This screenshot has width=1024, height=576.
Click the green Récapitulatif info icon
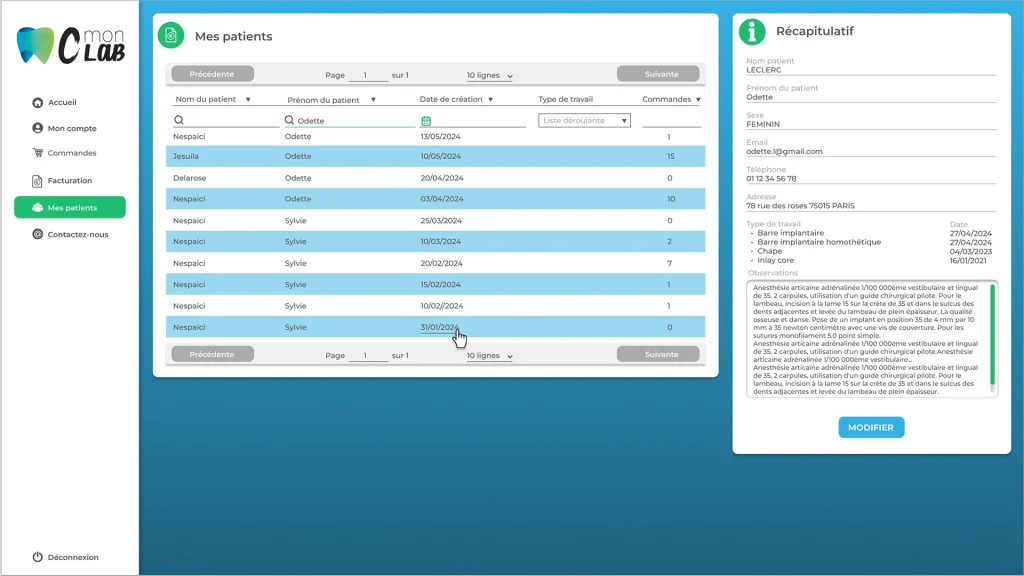pyautogui.click(x=752, y=31)
